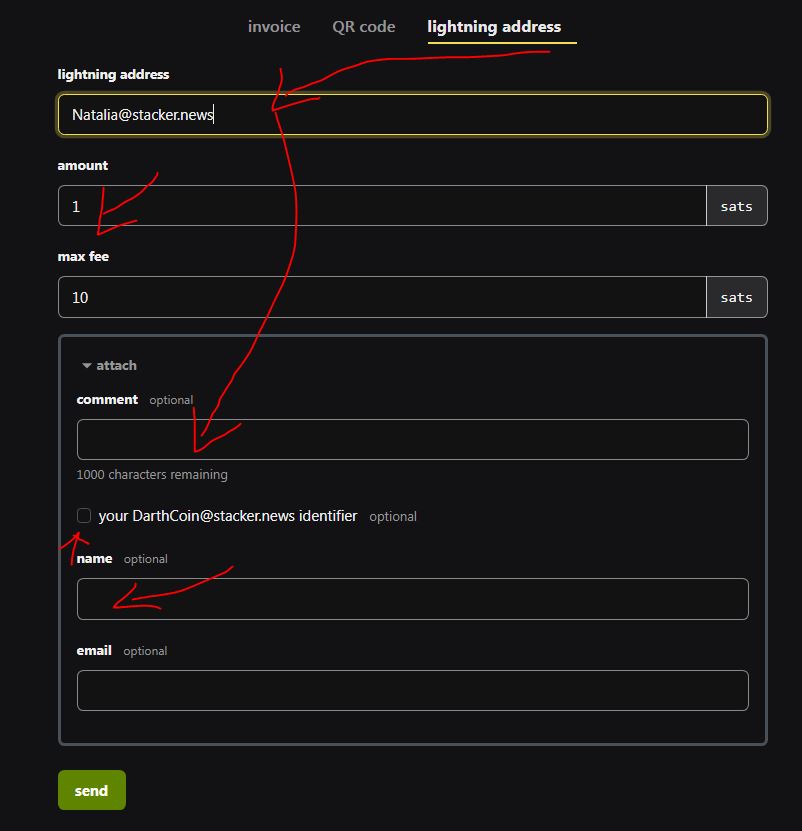Click the attach section heading text

point(117,366)
